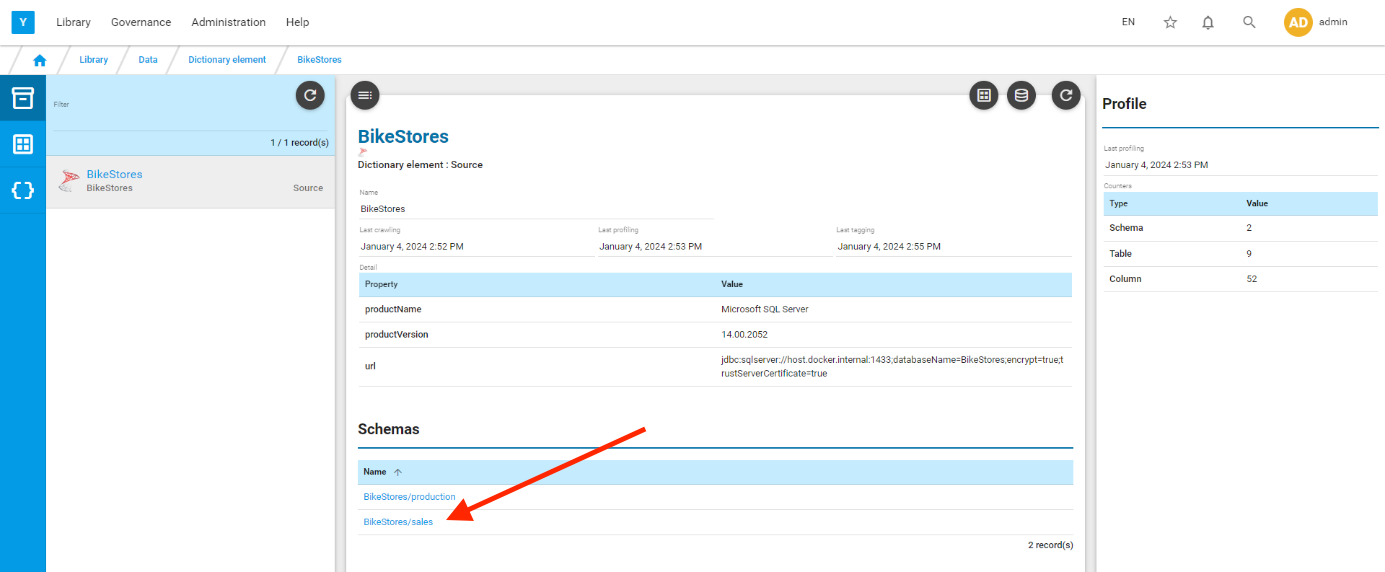
Task: Open the database toolbar icon
Action: 1021,95
